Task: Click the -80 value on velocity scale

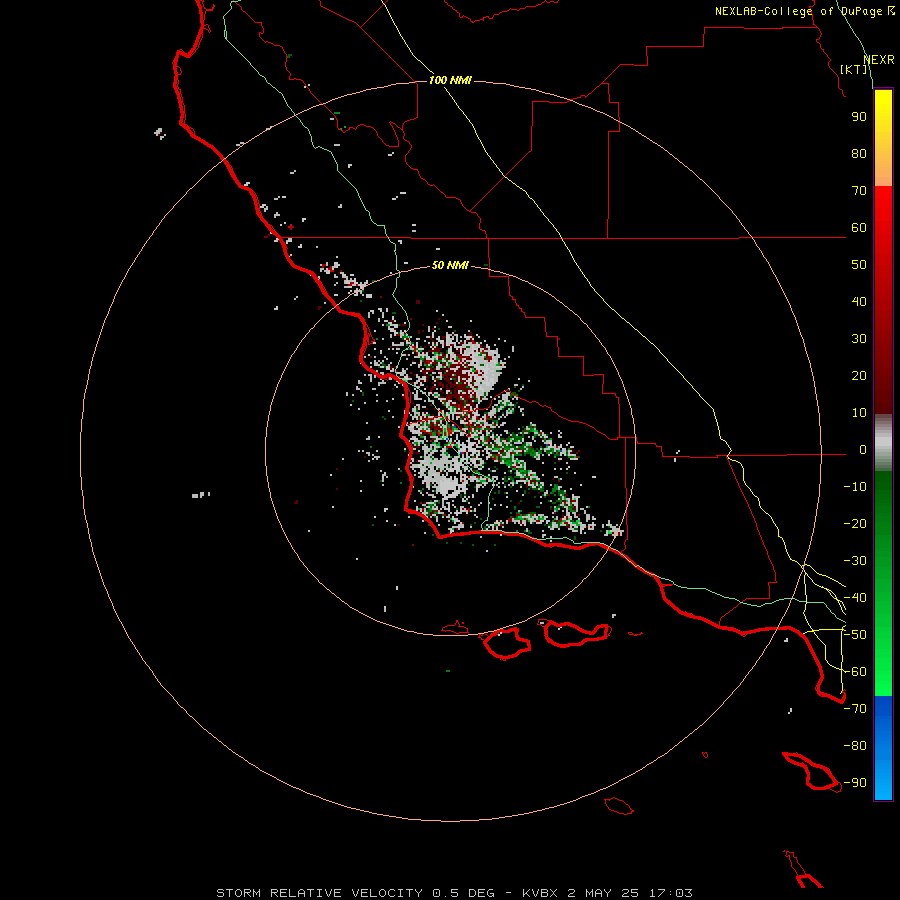Action: [855, 746]
